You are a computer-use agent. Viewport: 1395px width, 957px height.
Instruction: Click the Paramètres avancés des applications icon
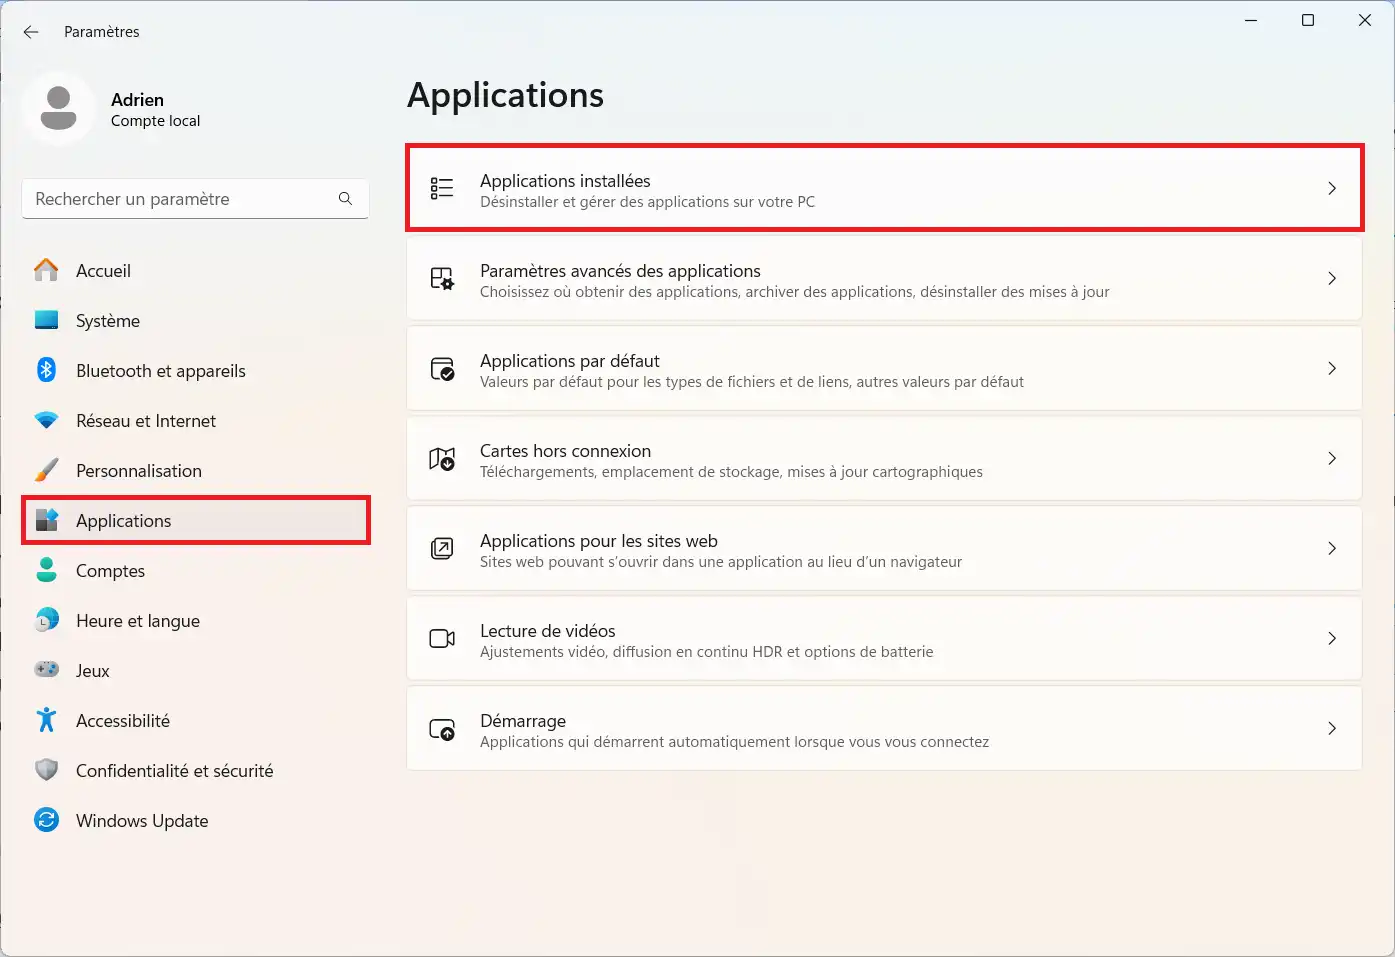(442, 278)
